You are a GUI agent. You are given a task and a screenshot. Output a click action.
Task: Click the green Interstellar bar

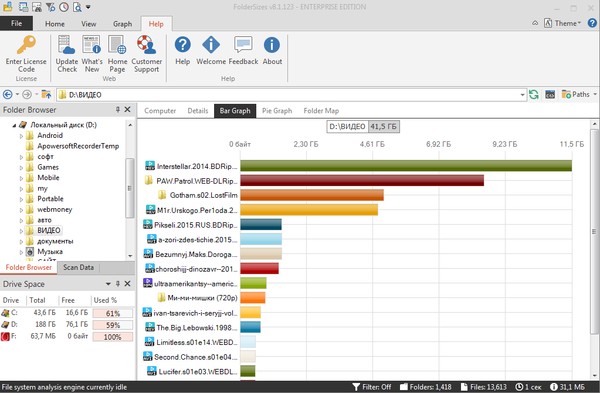coord(406,166)
